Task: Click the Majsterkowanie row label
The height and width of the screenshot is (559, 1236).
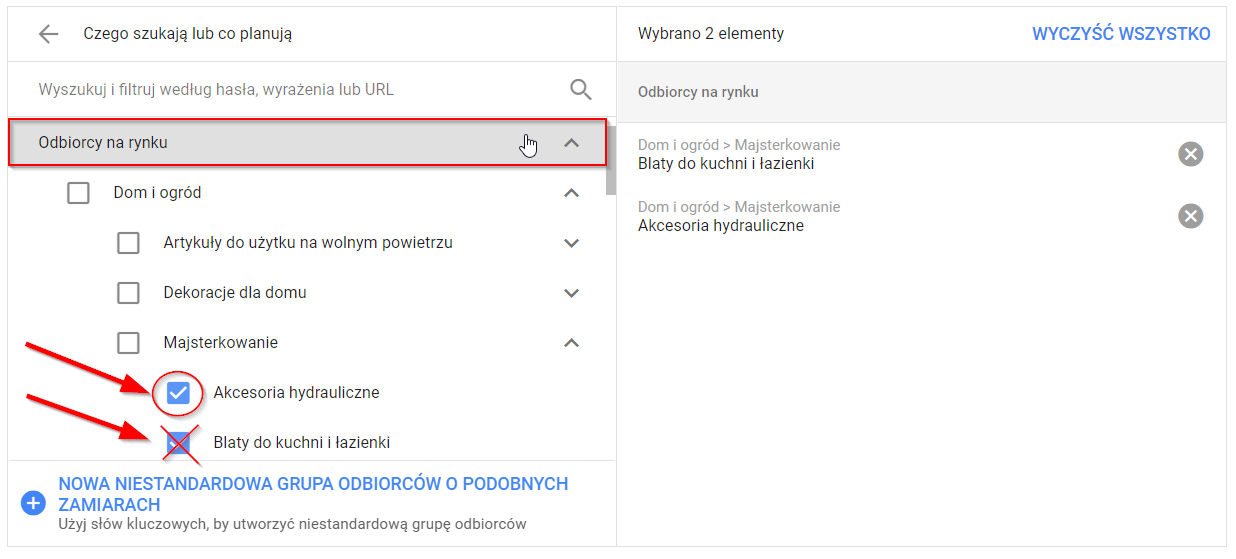Action: point(220,343)
